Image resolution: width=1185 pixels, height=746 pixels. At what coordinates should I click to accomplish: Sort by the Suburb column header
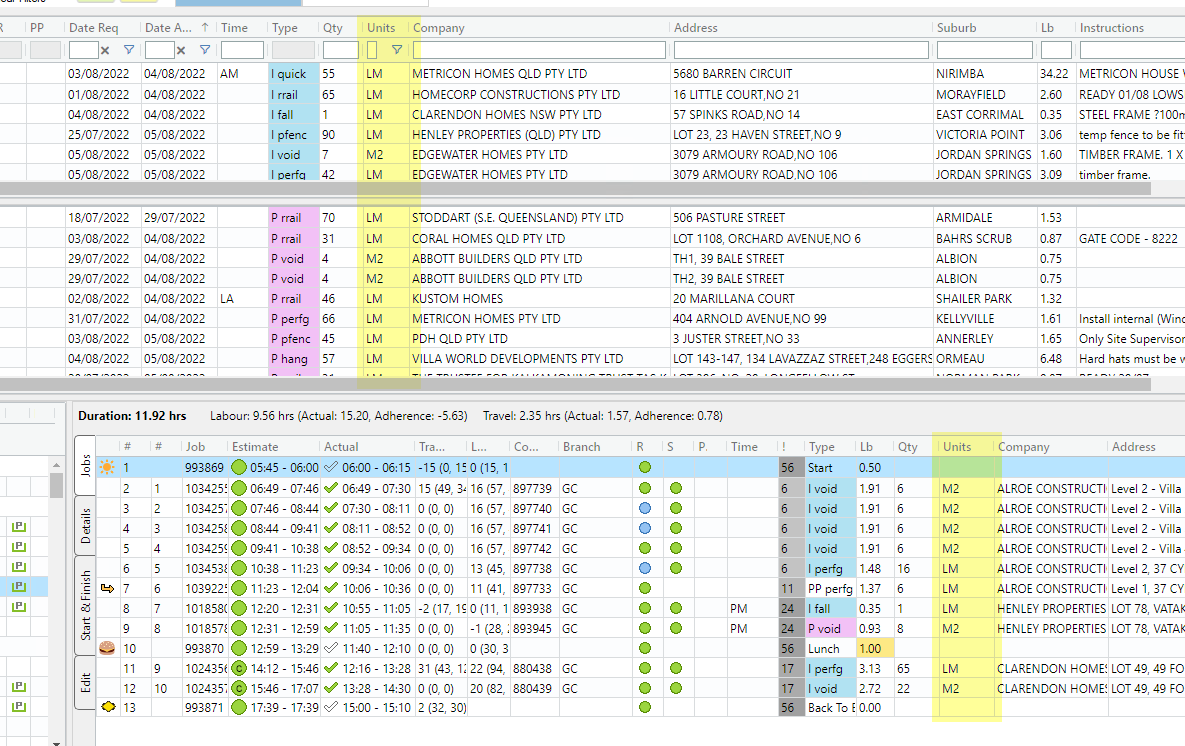tap(957, 27)
